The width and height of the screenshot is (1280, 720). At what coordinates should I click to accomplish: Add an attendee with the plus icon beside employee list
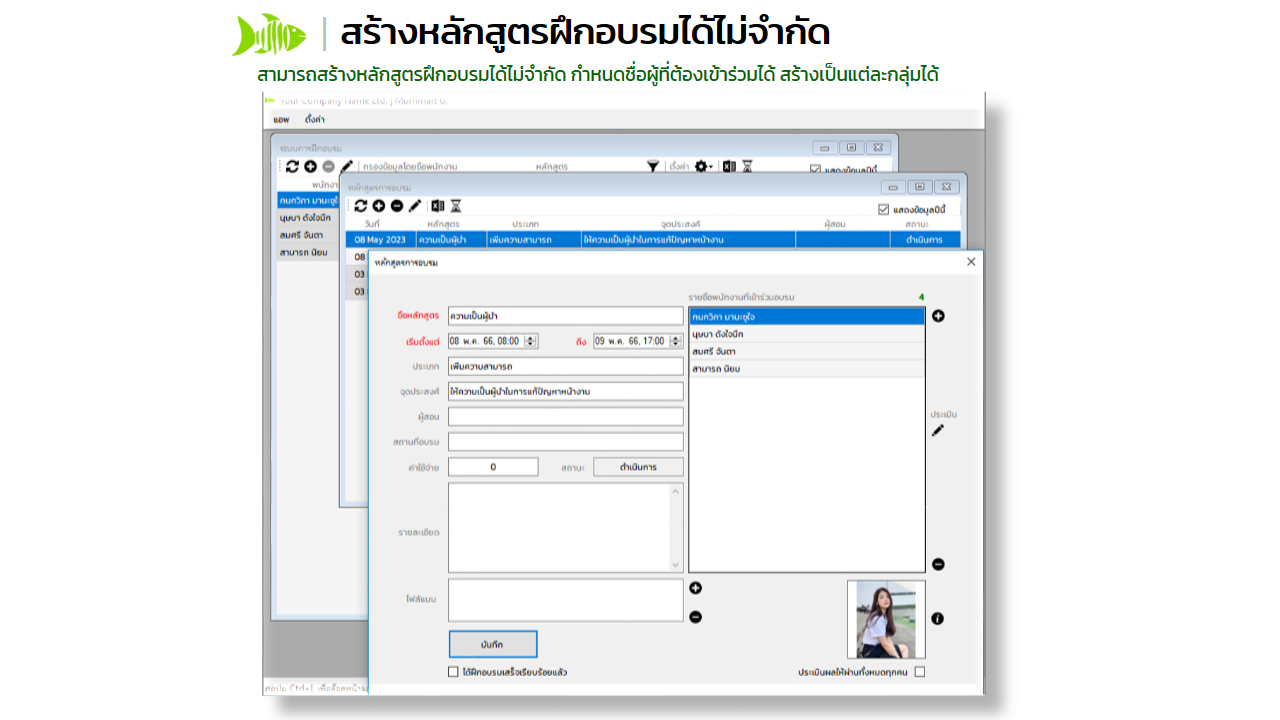click(x=938, y=316)
